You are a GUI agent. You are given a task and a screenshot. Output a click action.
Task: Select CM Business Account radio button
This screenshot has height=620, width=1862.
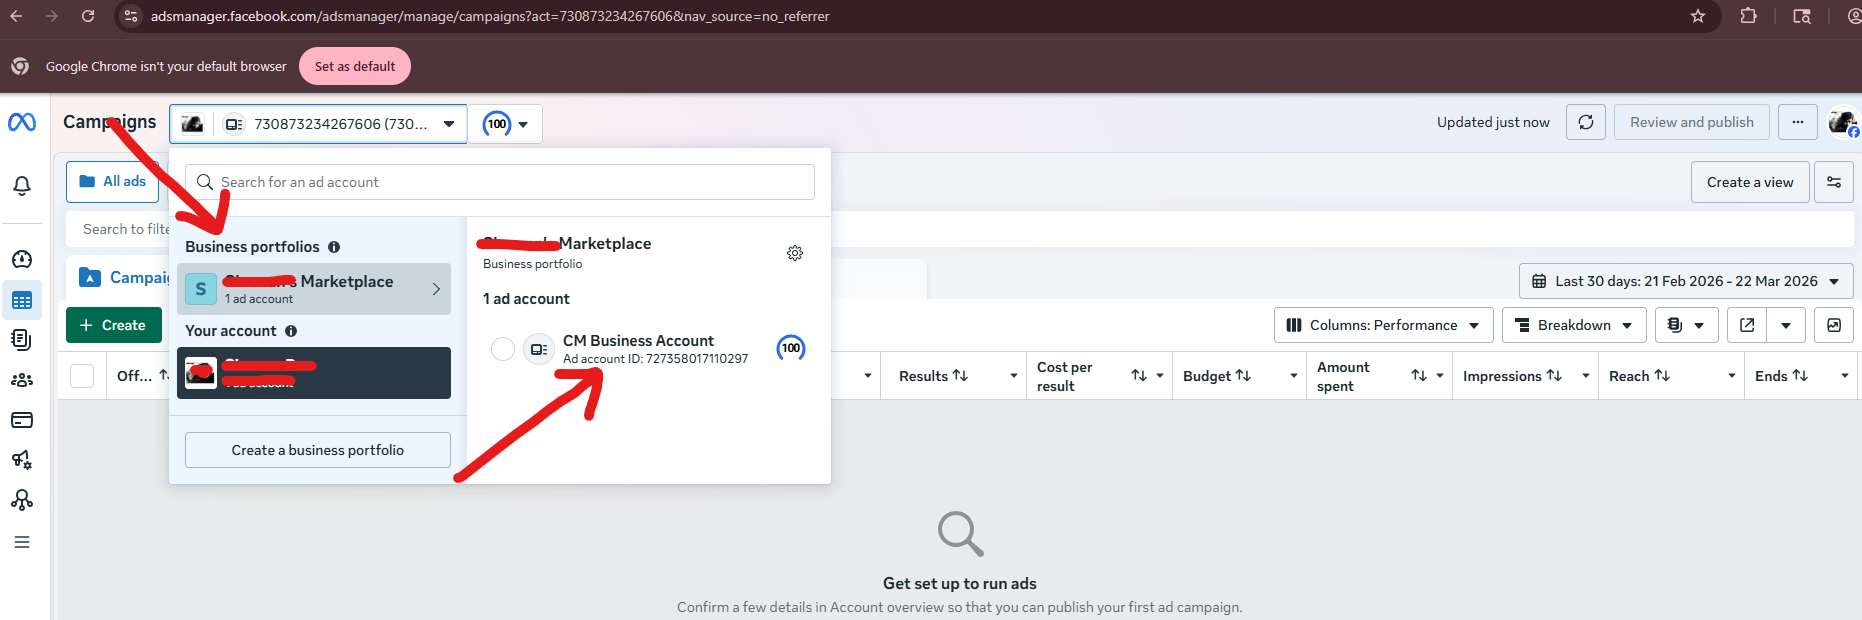click(x=503, y=349)
